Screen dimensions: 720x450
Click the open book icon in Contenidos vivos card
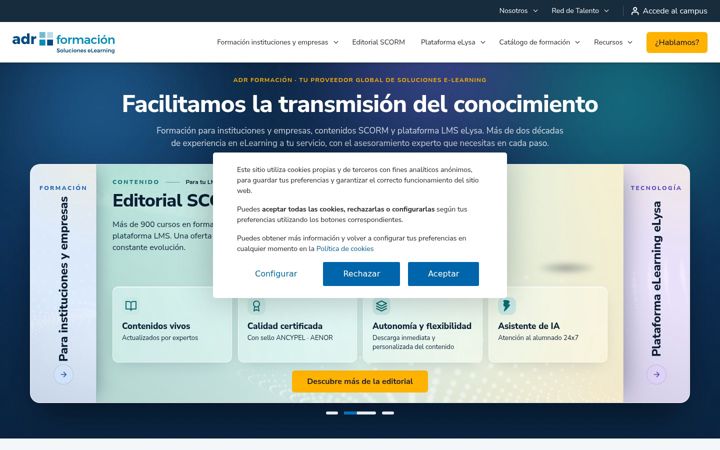click(131, 306)
